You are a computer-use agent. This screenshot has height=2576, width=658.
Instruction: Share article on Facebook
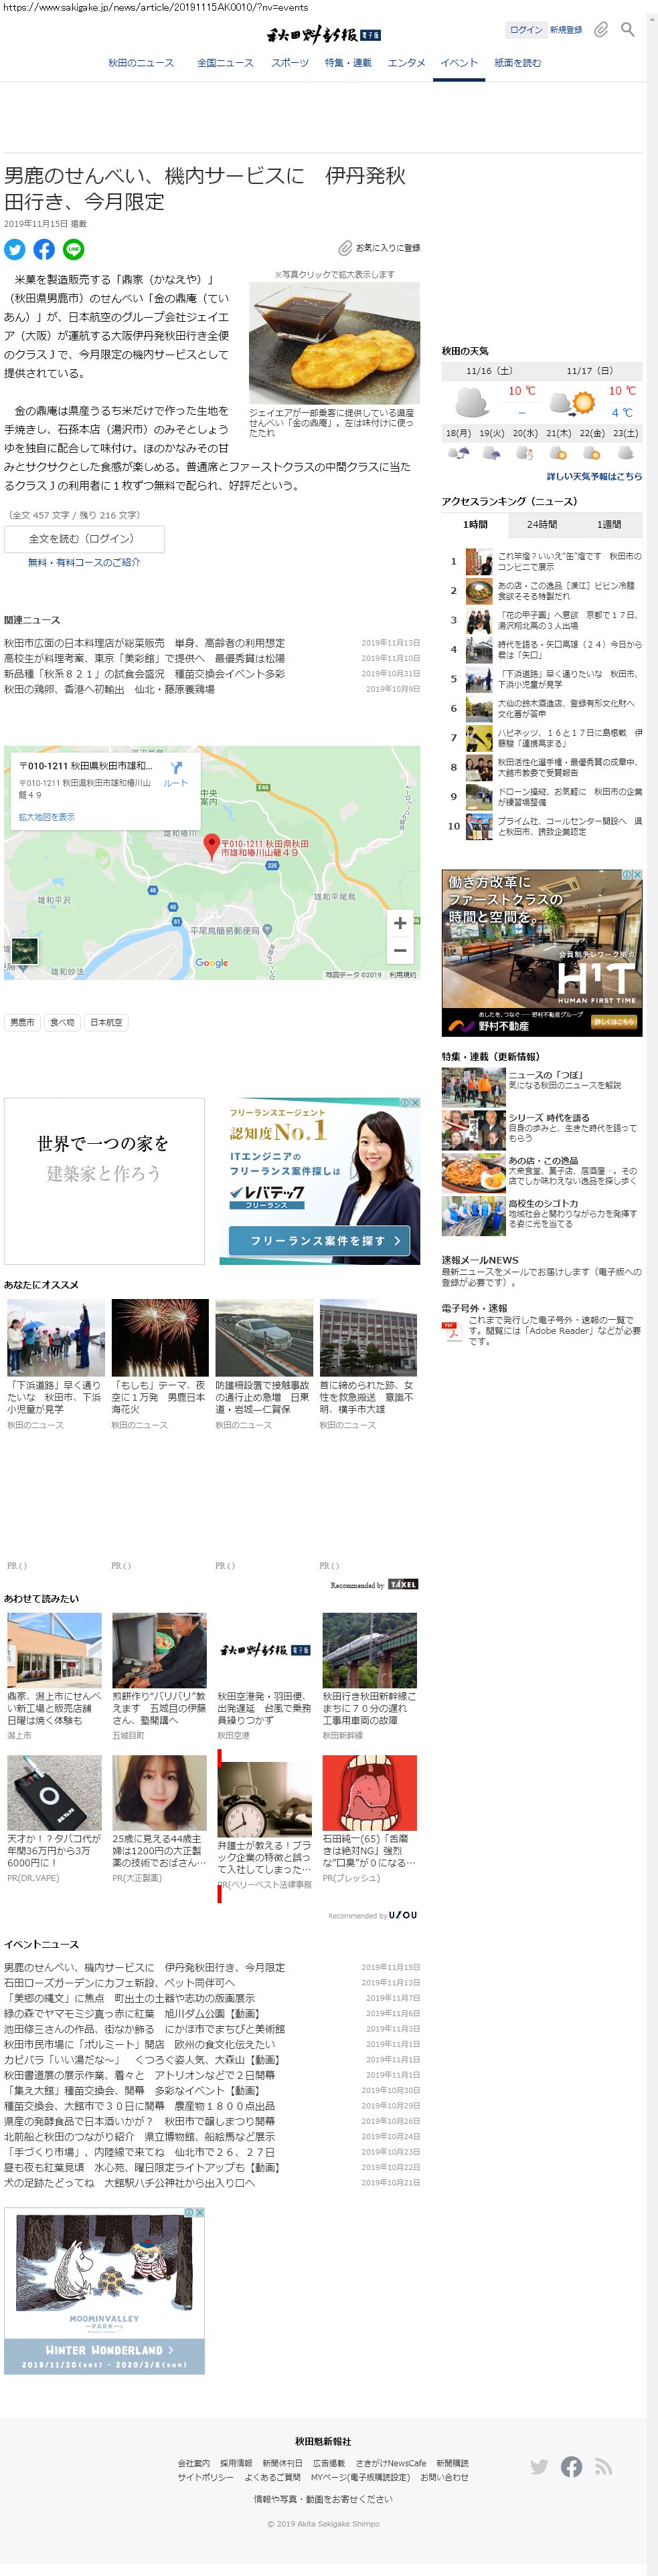point(44,249)
